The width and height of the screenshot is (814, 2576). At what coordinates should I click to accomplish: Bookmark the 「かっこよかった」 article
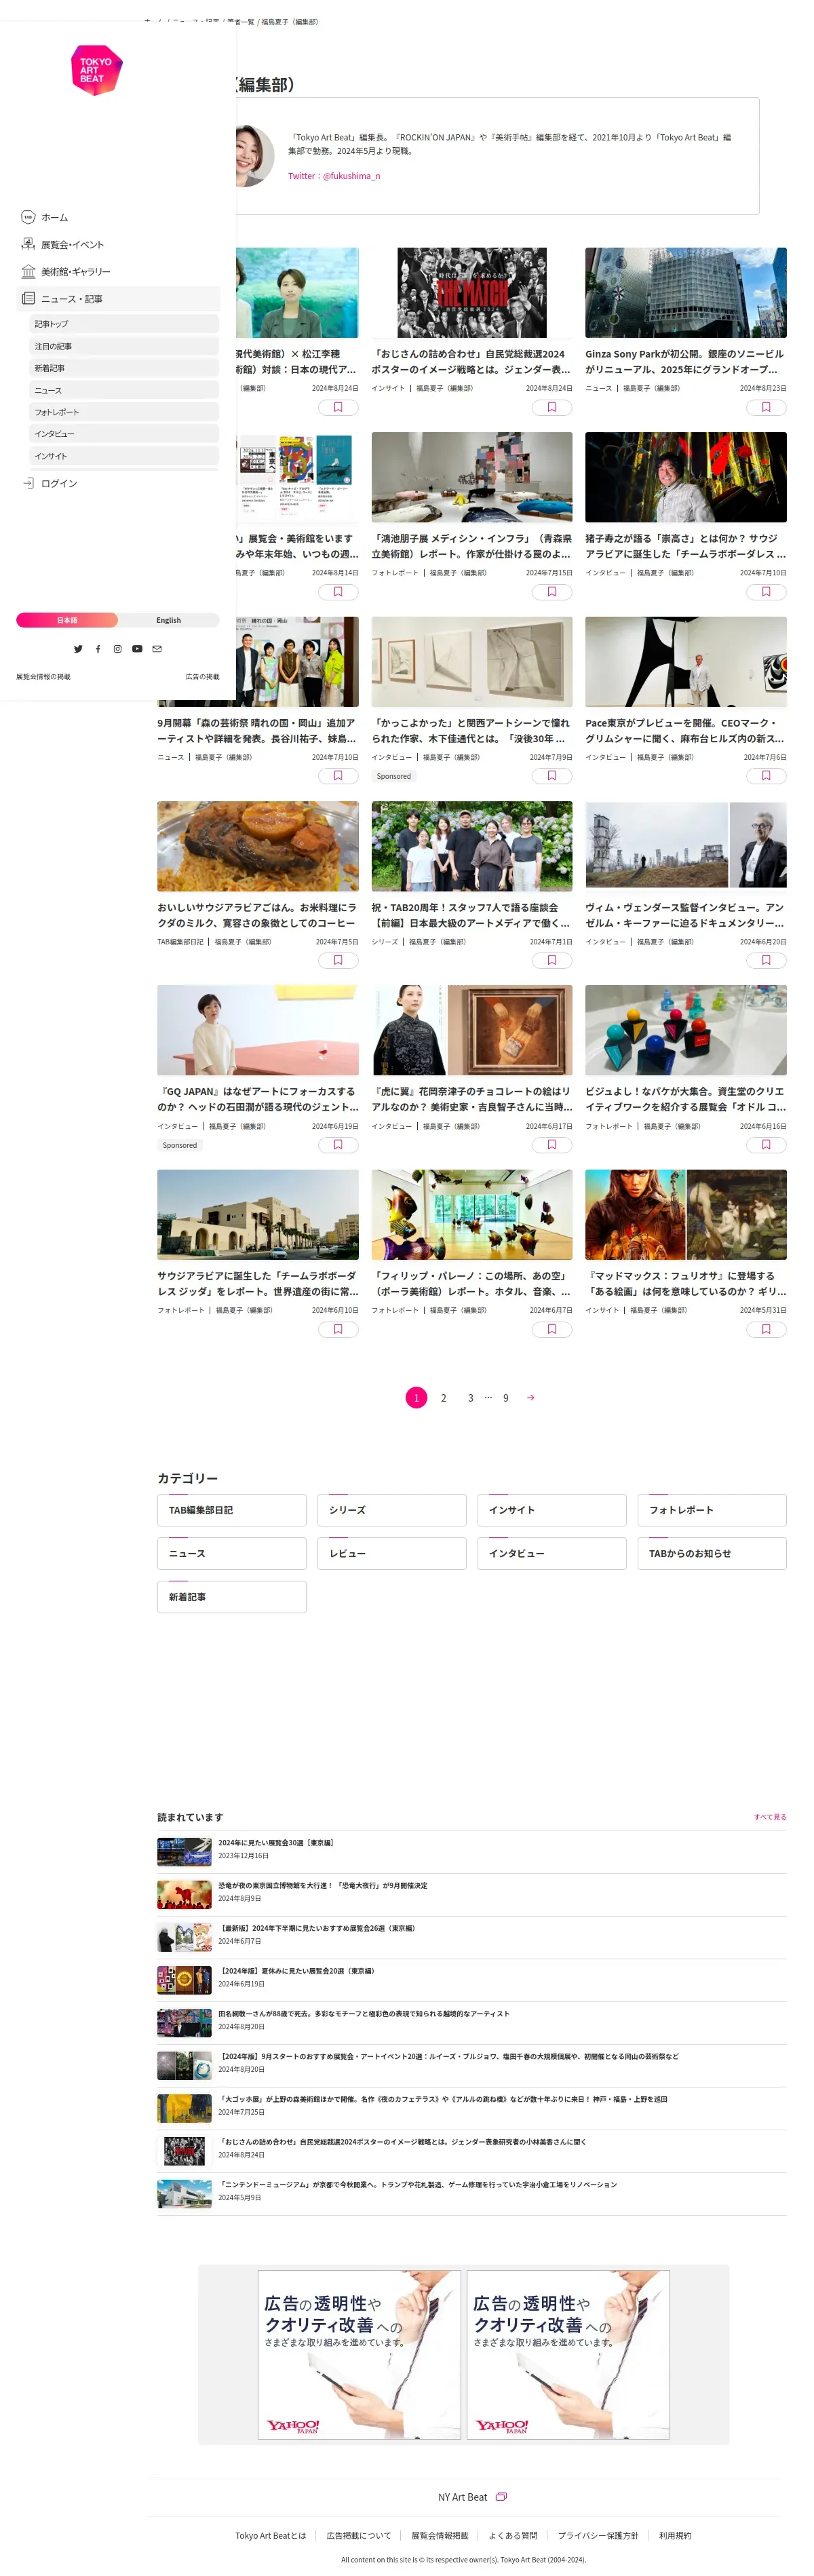[x=551, y=776]
